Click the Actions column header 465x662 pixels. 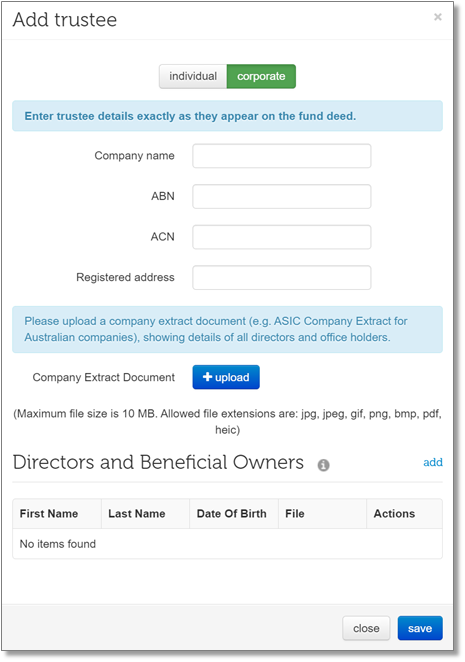coord(405,514)
